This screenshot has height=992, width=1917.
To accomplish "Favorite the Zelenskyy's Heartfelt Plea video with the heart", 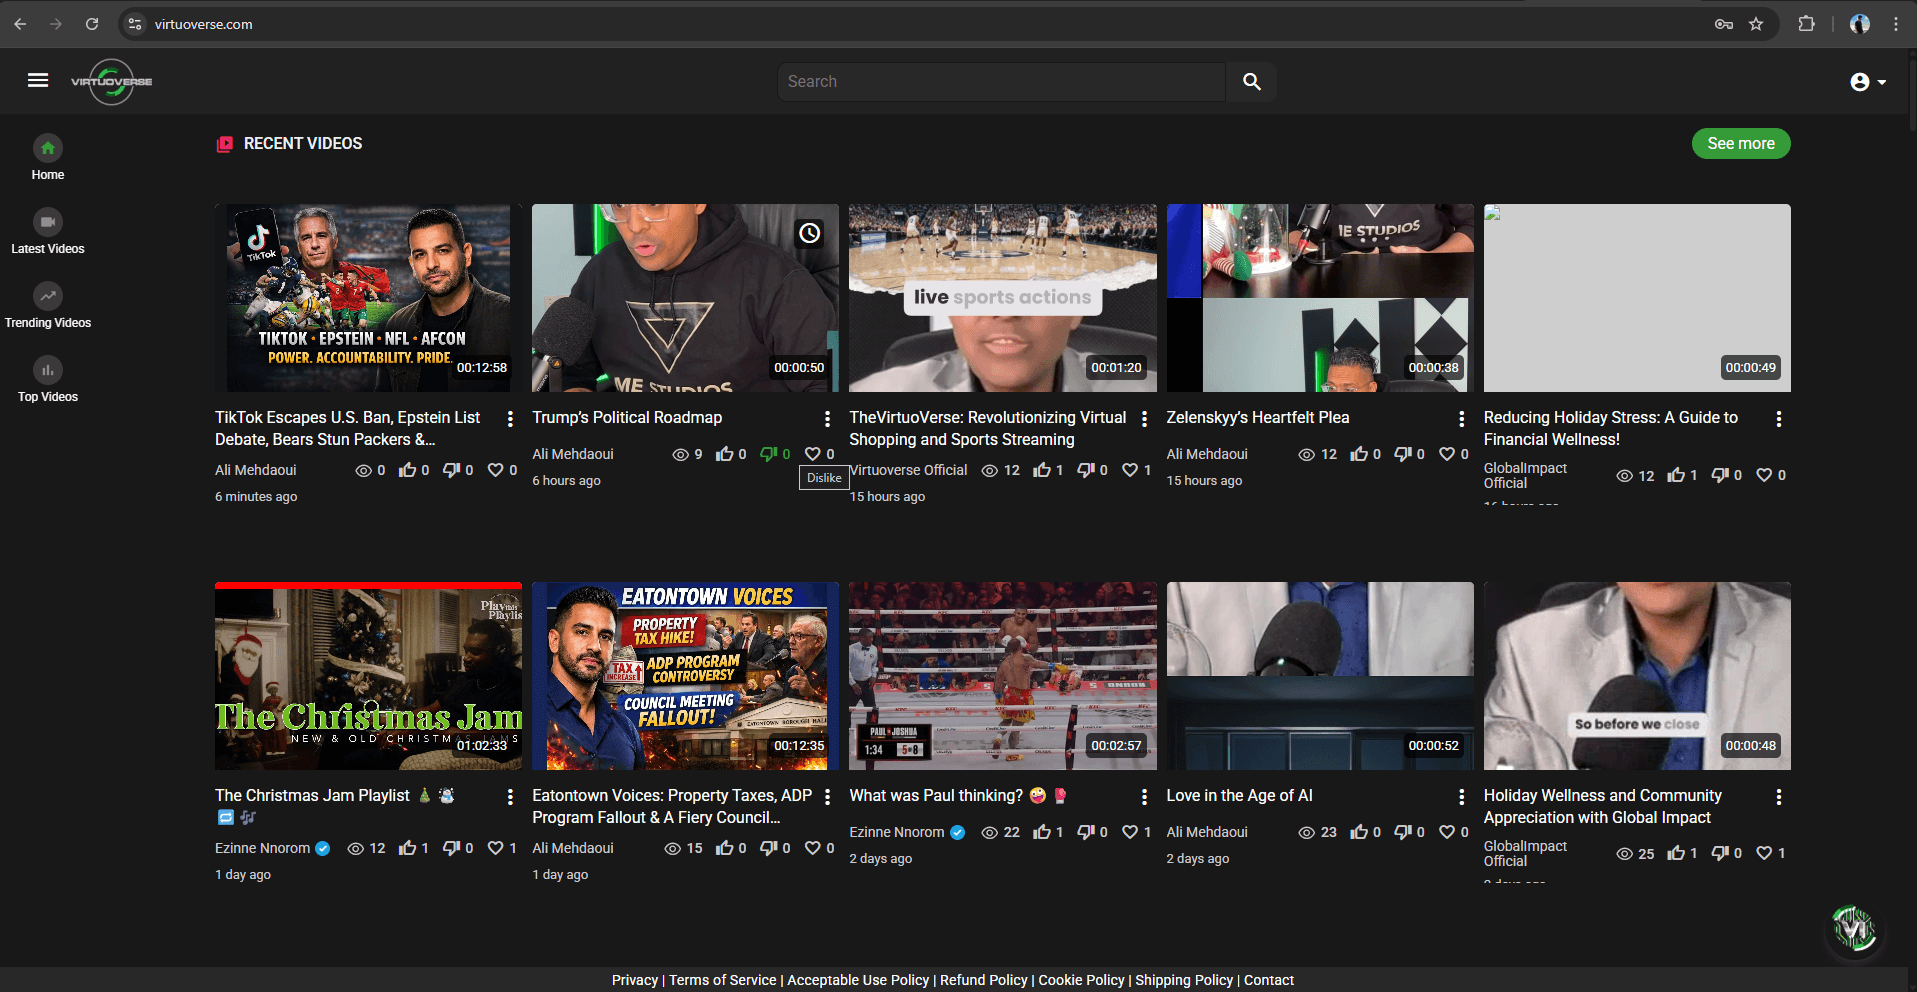I will click(x=1447, y=454).
